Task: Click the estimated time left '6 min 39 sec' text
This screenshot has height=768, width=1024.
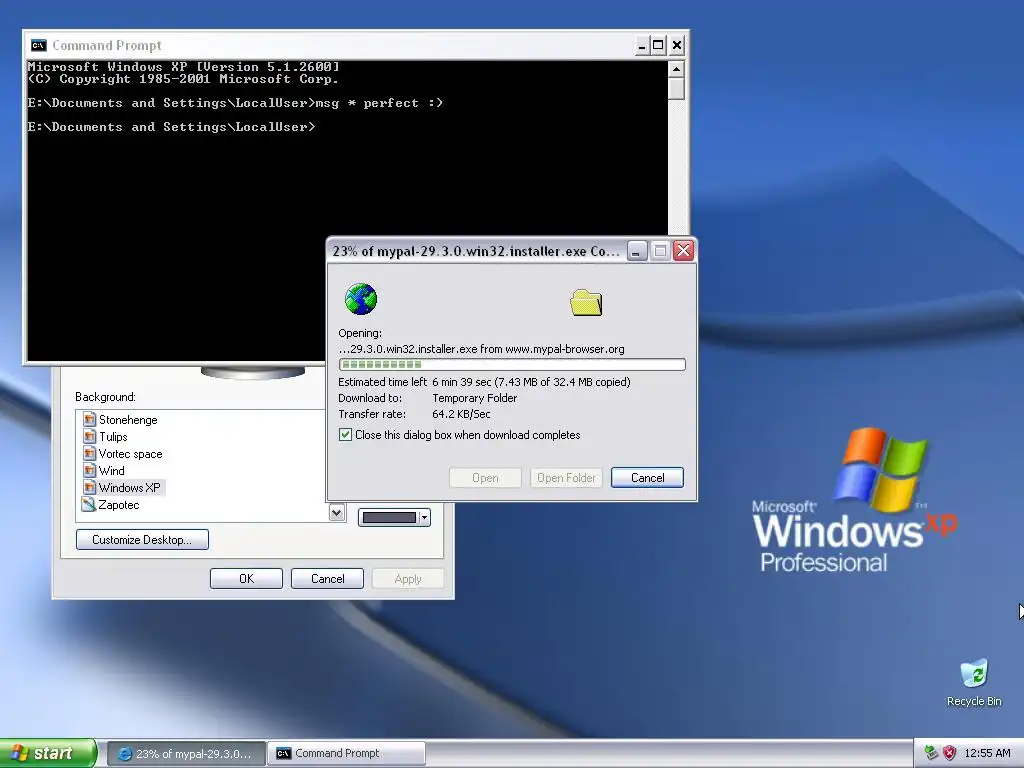Action: tap(462, 382)
